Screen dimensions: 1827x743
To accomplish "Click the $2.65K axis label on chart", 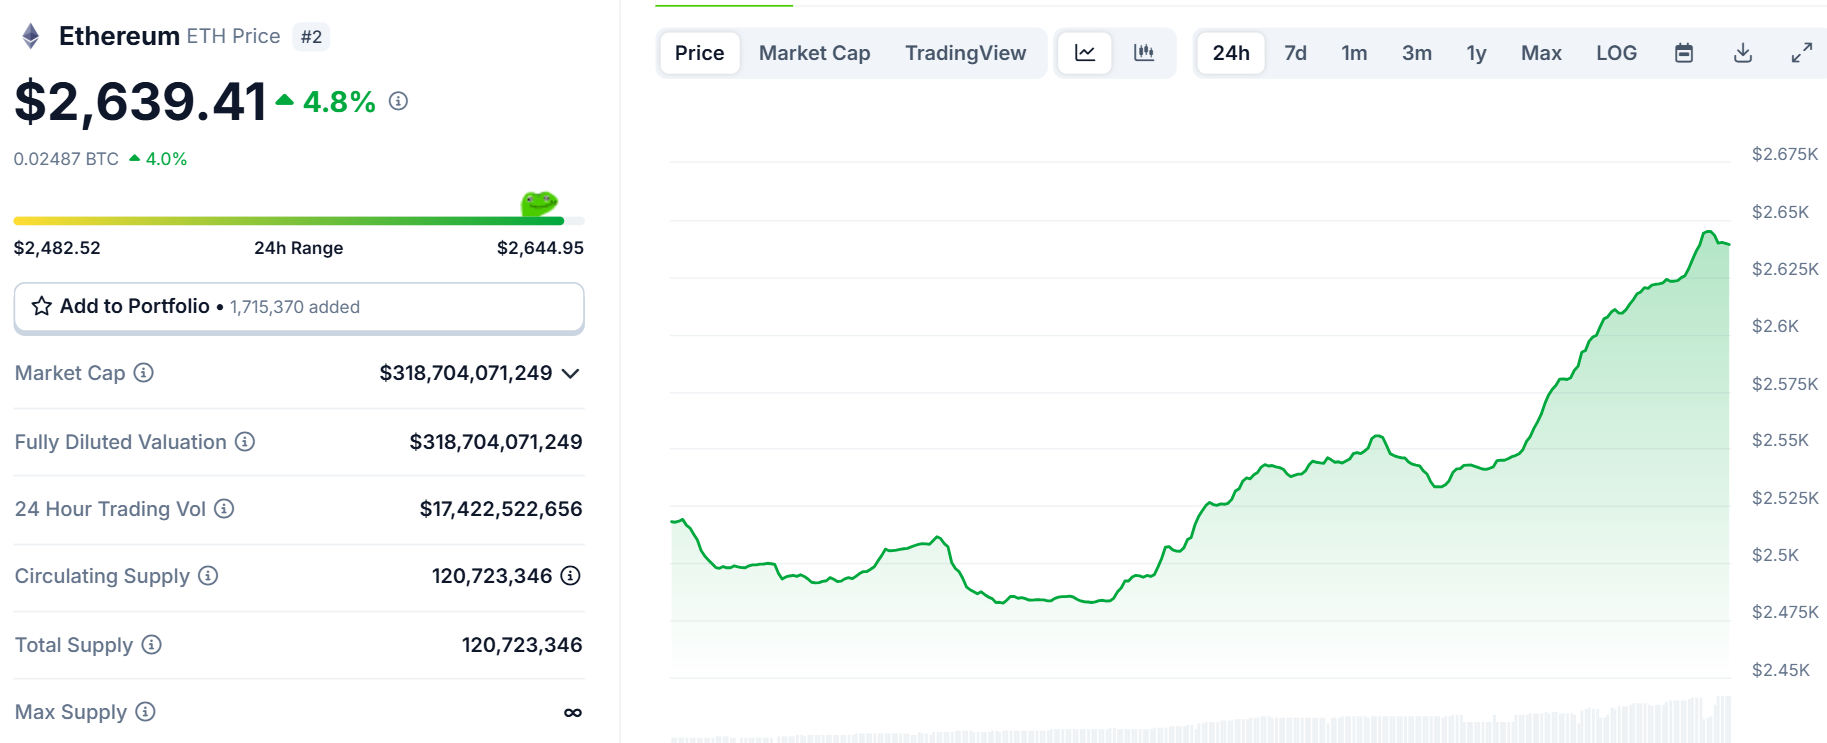I will 1780,212.
